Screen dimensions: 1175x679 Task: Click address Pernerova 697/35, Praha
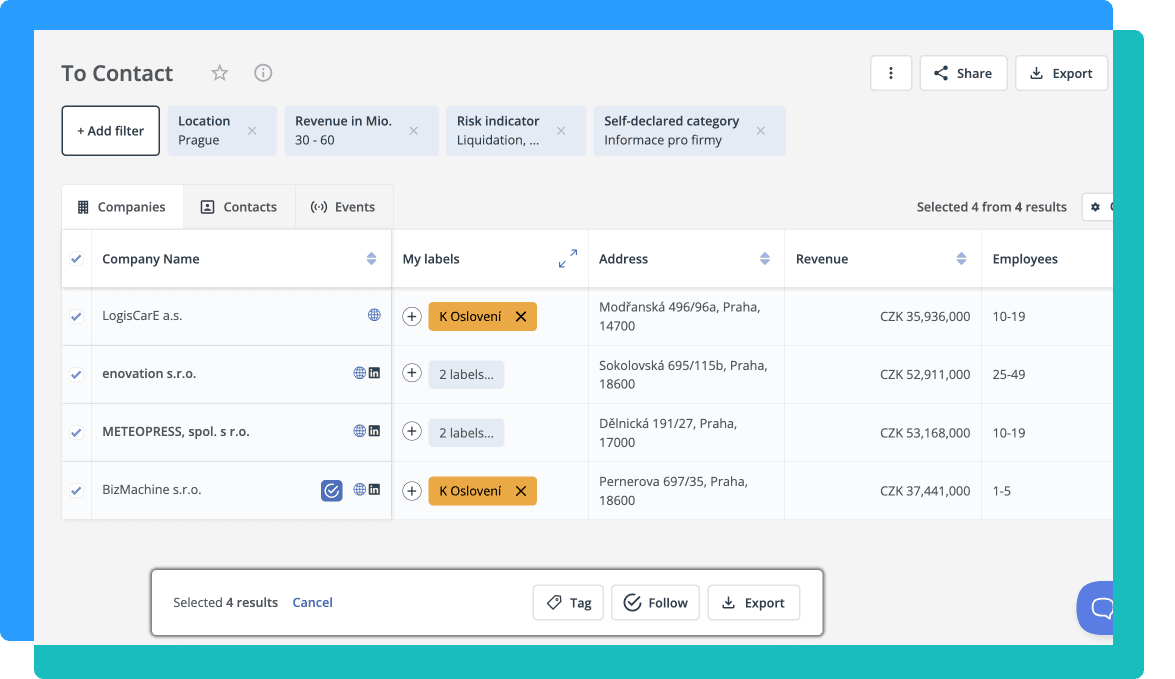tap(674, 491)
